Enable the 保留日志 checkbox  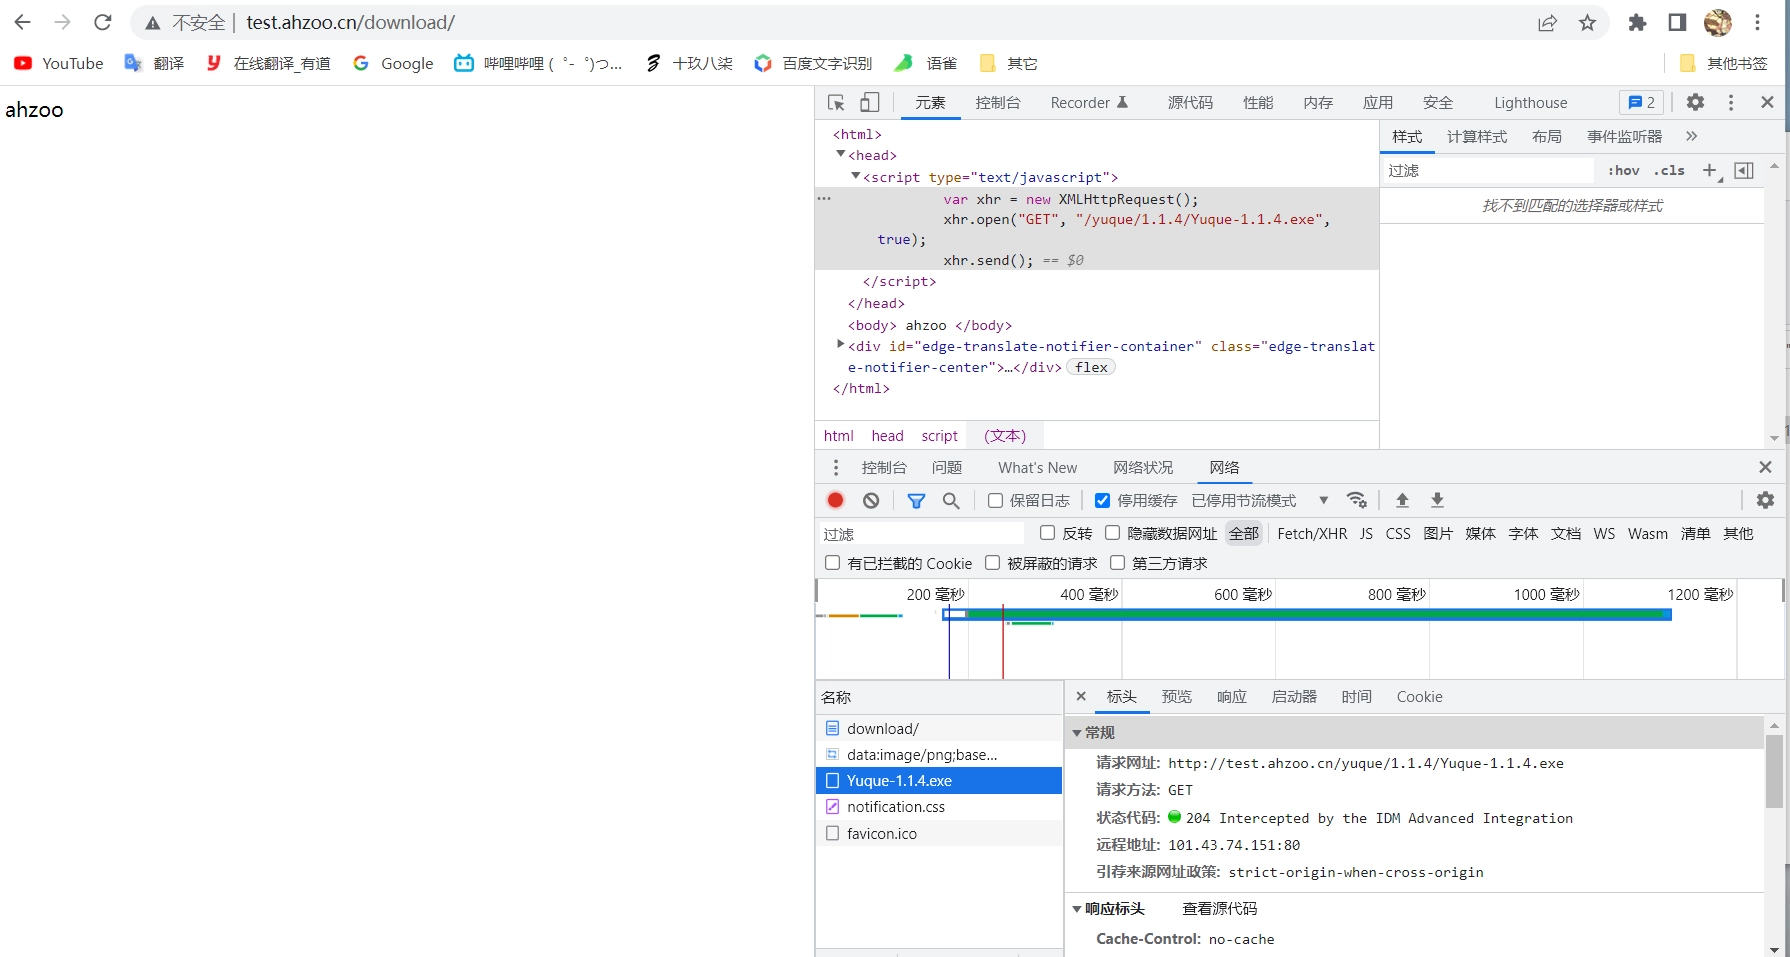point(995,501)
